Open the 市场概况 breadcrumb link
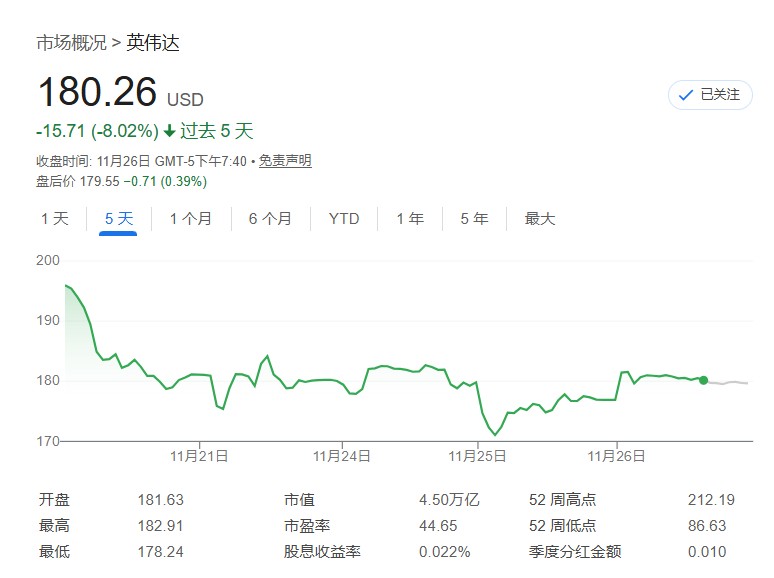 pos(71,43)
